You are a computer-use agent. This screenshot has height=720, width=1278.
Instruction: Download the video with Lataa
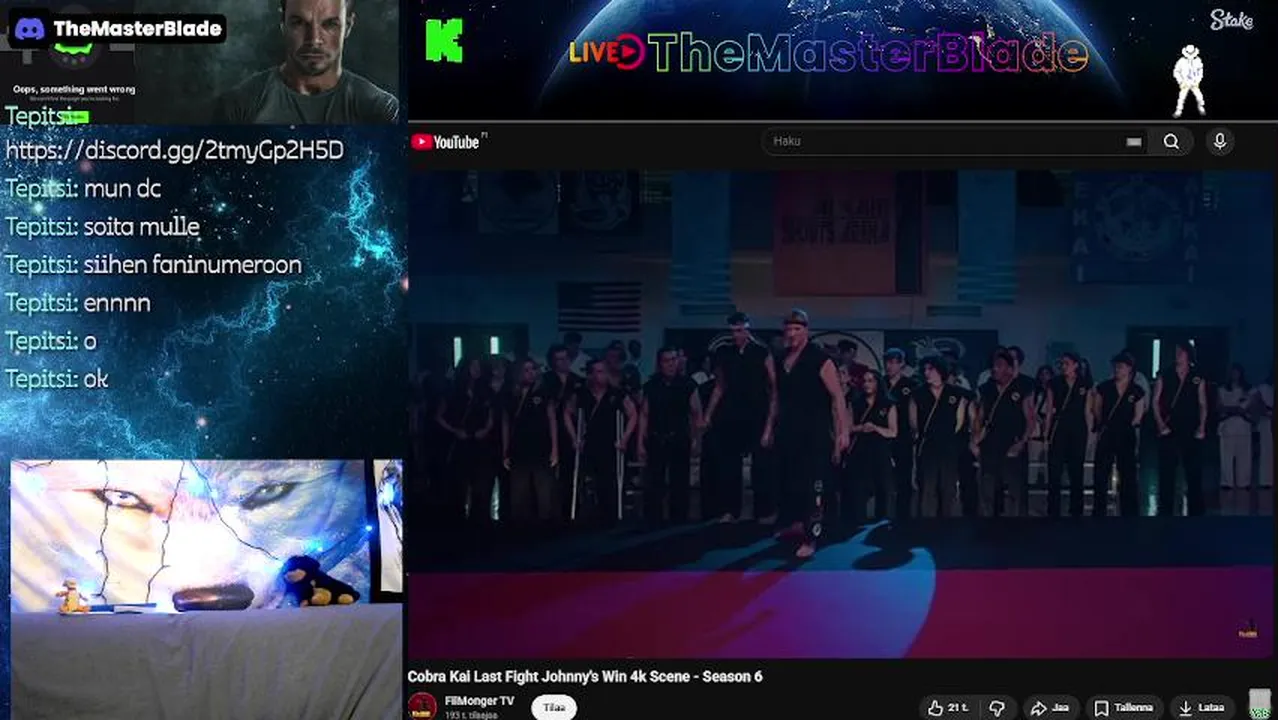click(x=1202, y=707)
